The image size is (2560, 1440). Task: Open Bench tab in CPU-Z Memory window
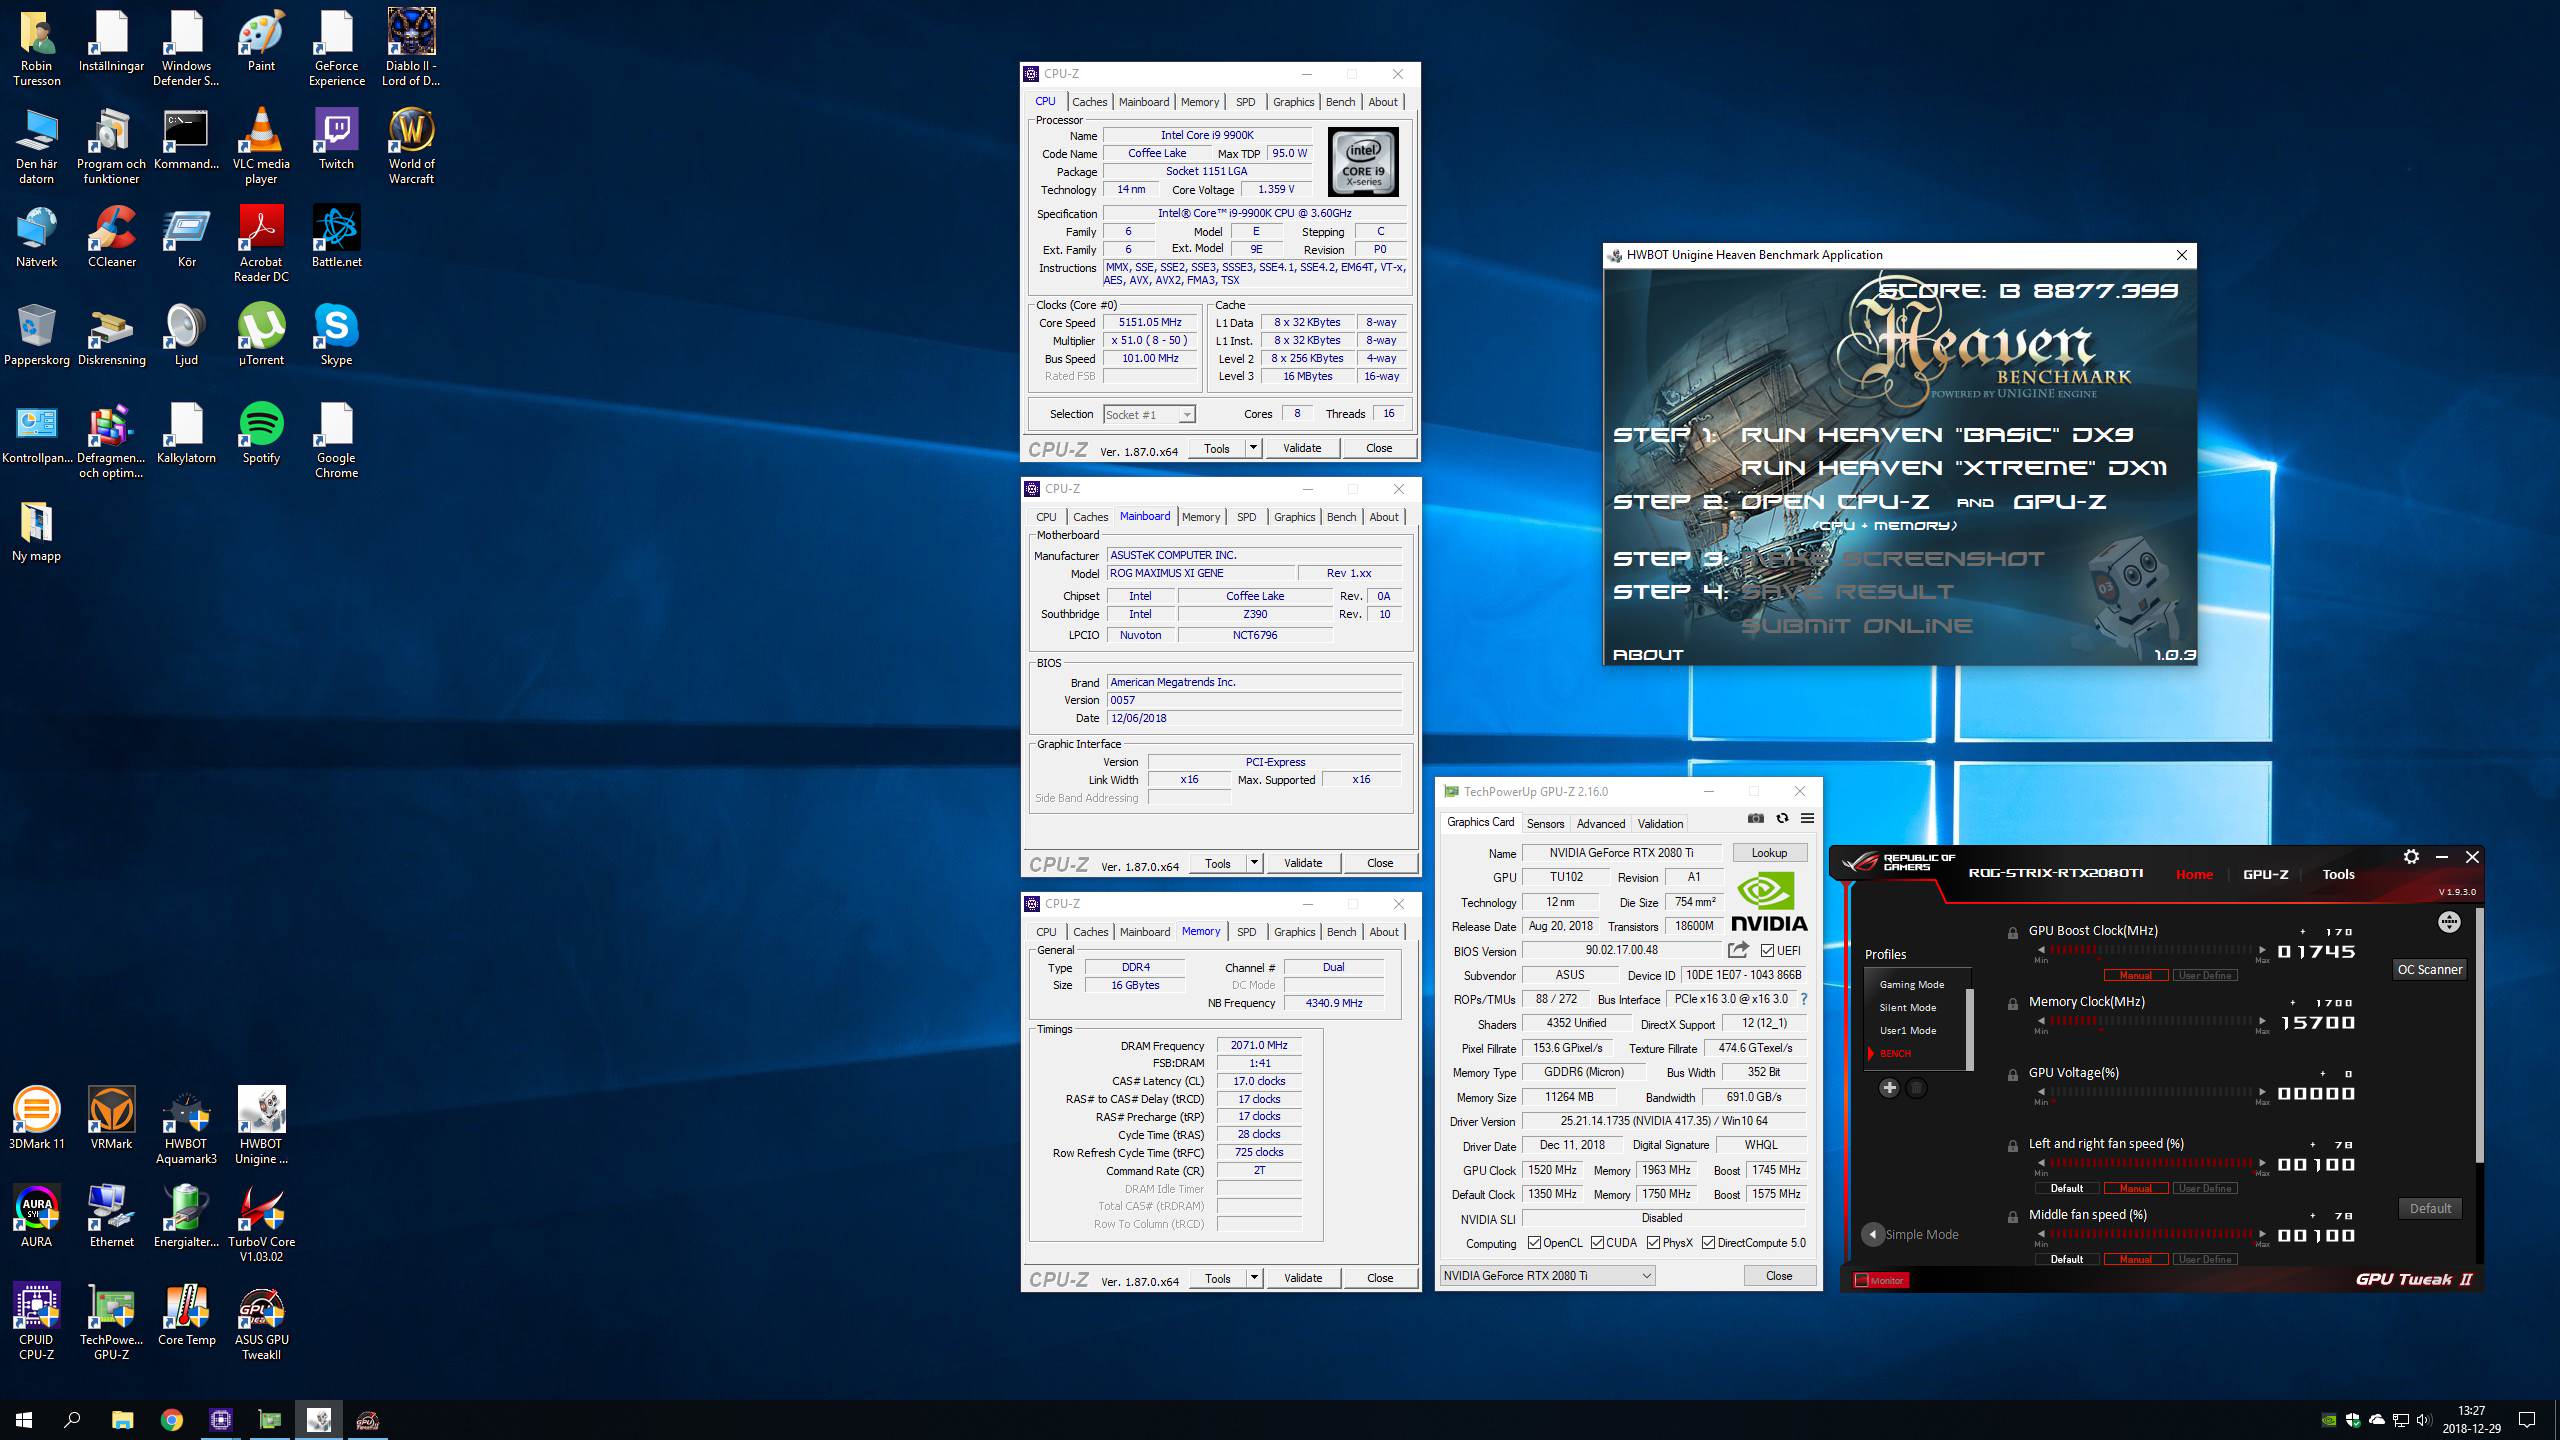[x=1341, y=932]
